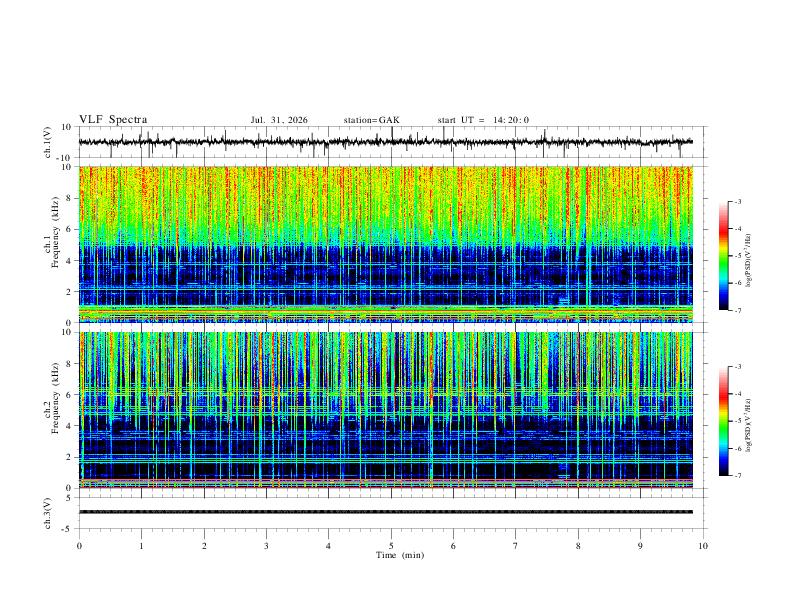792x612 pixels.
Task: Click the red band at bottom of ch.2 spectrogram
Action: point(386,480)
